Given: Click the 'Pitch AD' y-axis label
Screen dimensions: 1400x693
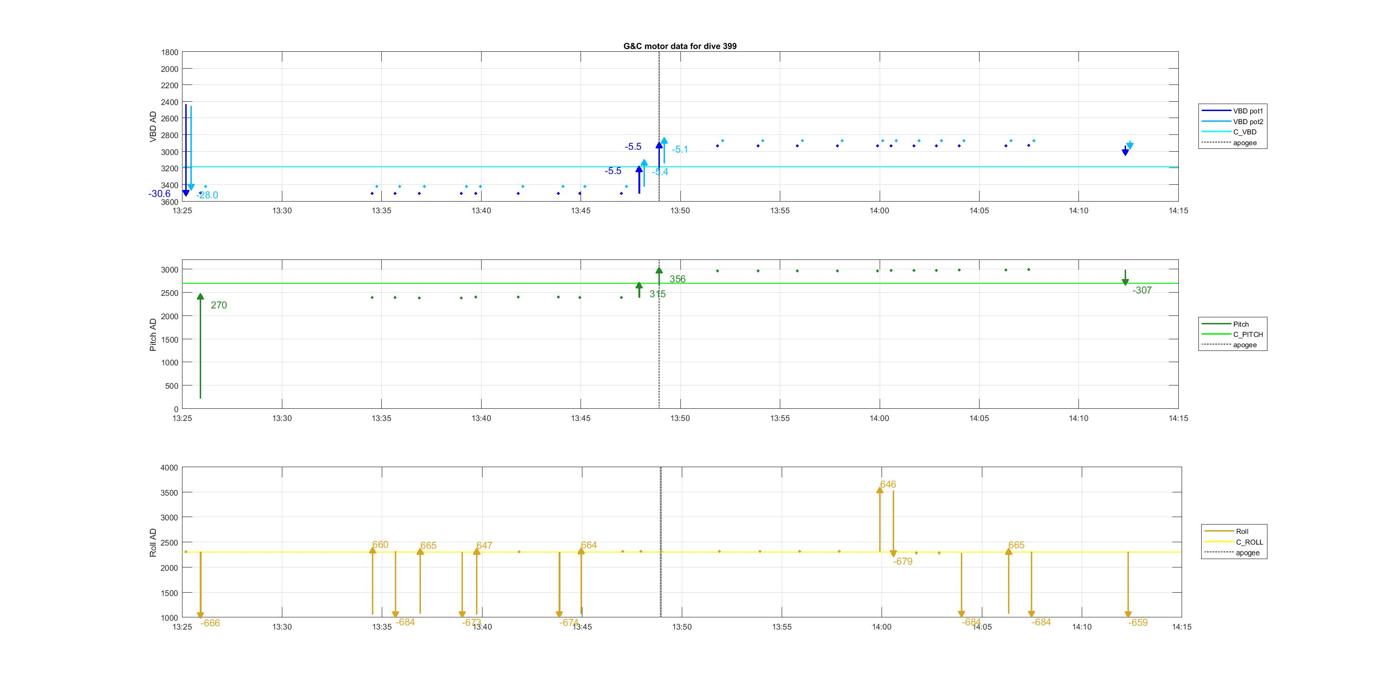Looking at the screenshot, I should [153, 335].
